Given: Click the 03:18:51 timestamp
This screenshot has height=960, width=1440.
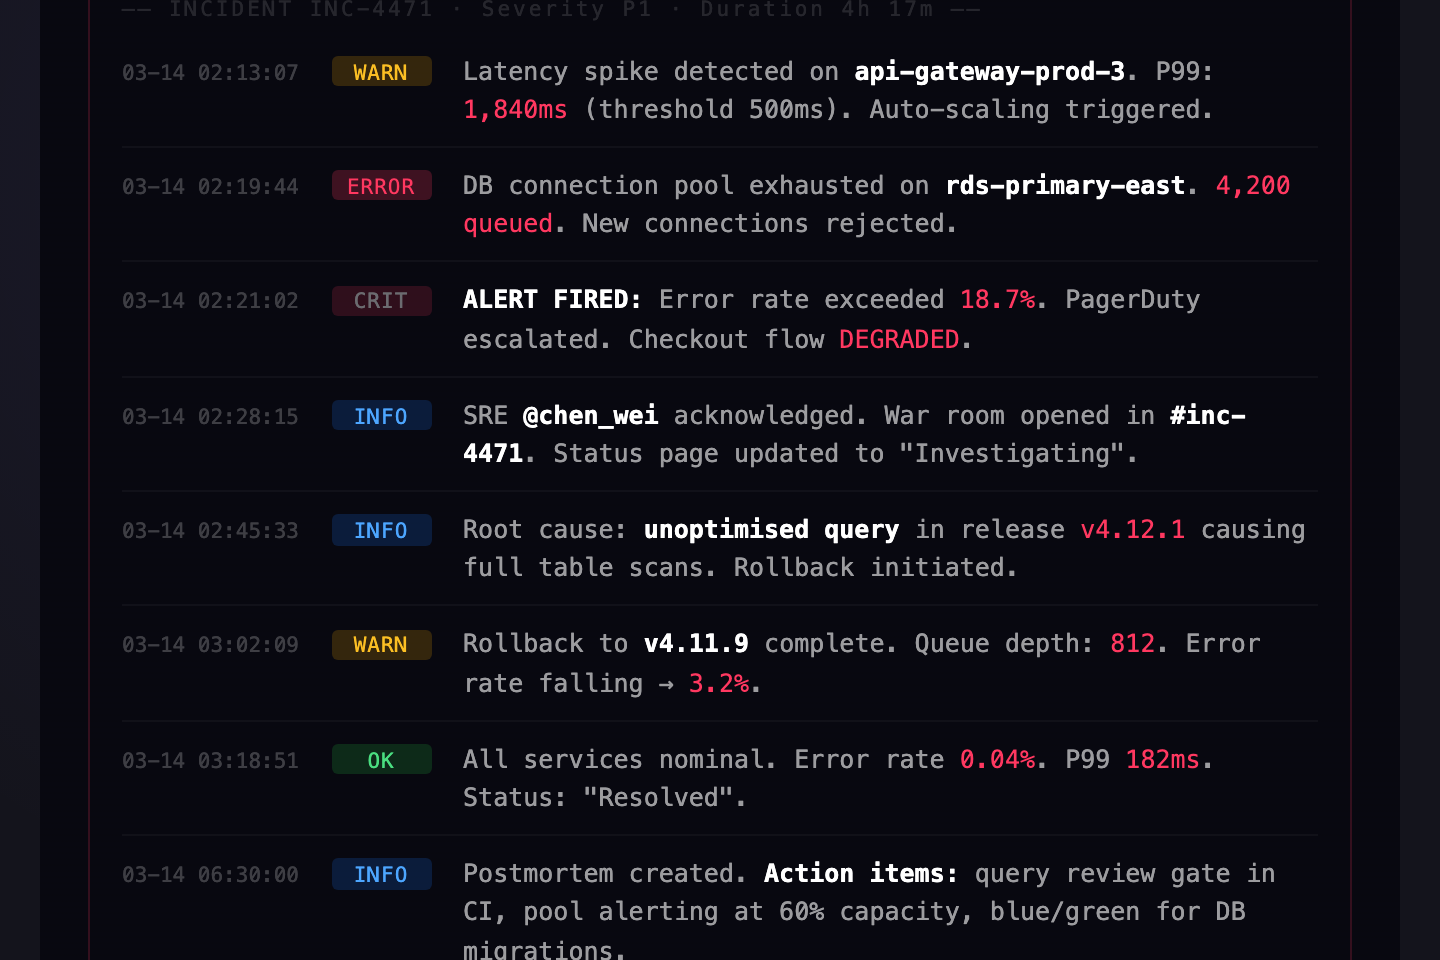Looking at the screenshot, I should click(210, 760).
